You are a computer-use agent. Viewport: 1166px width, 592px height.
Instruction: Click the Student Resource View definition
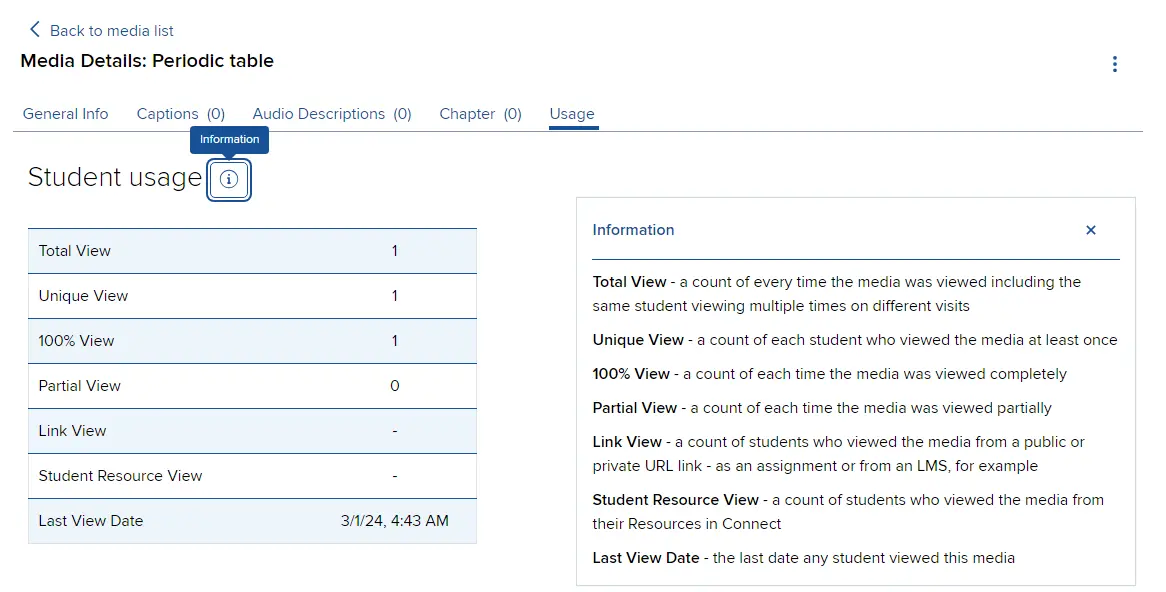[848, 512]
